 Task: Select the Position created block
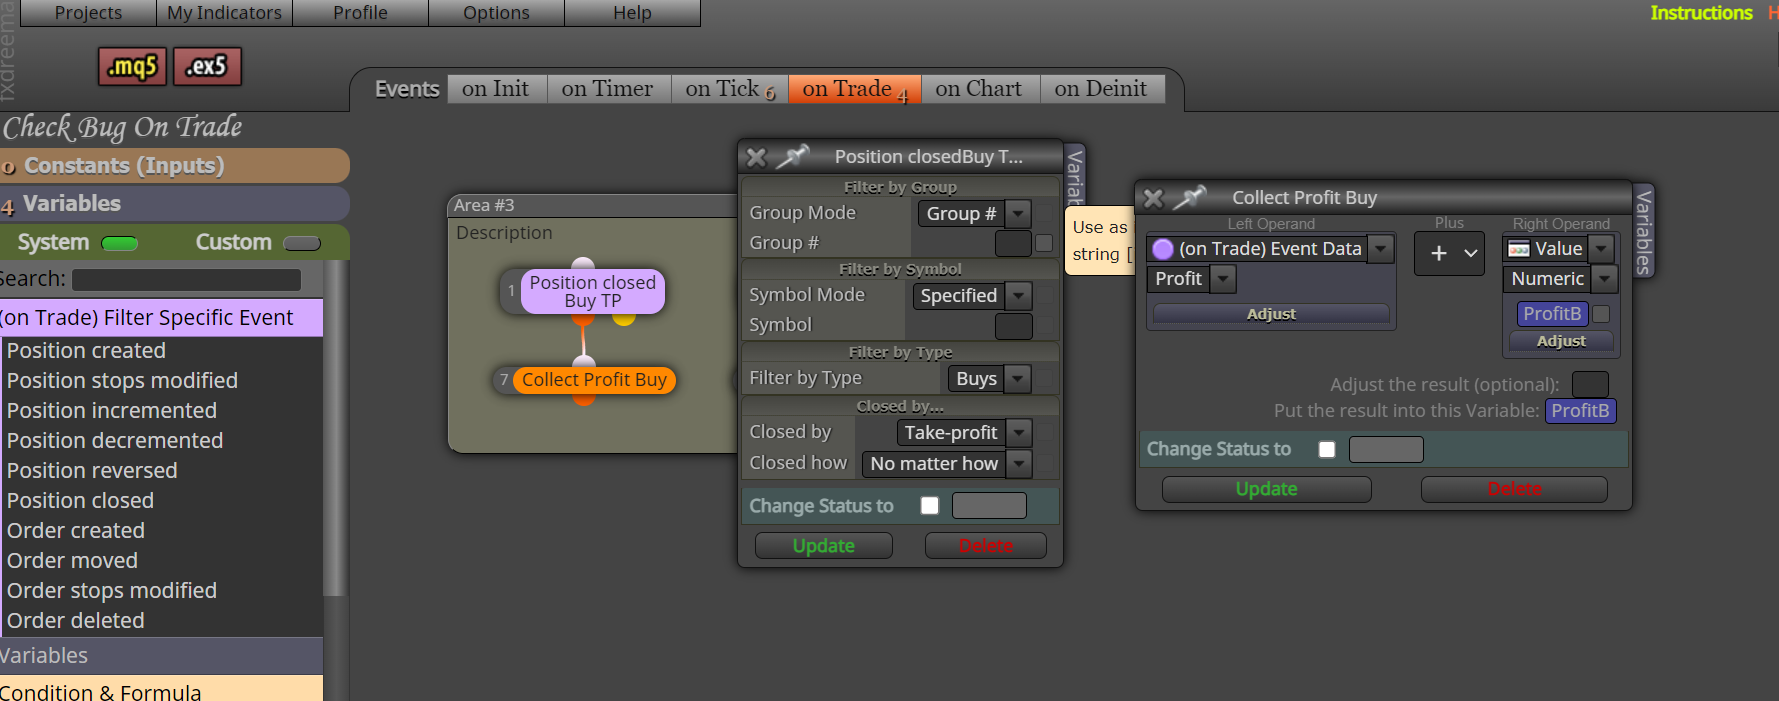pyautogui.click(x=86, y=351)
